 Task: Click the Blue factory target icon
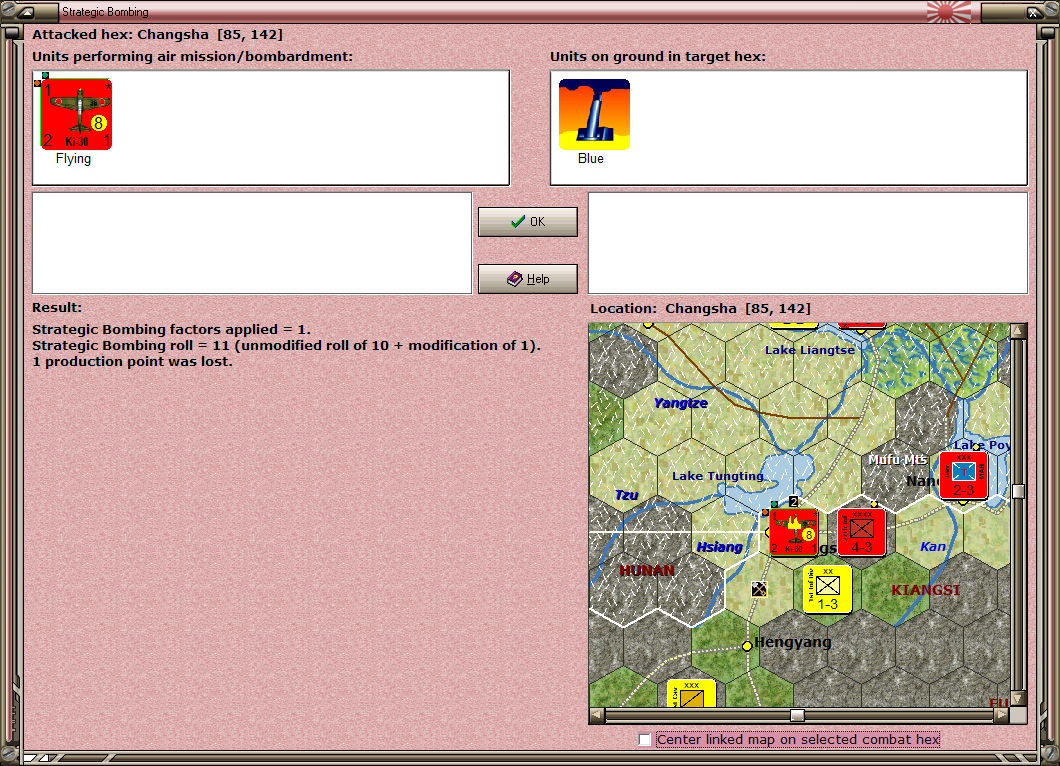point(594,114)
